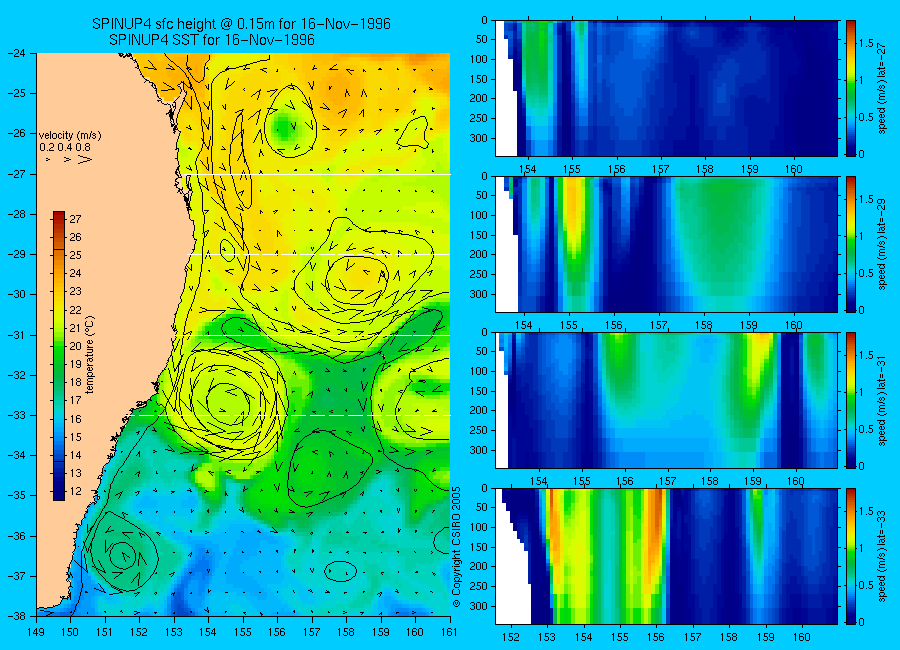Image resolution: width=900 pixels, height=650 pixels.
Task: Click the -38 latitude label on map axis
Action: 17,616
